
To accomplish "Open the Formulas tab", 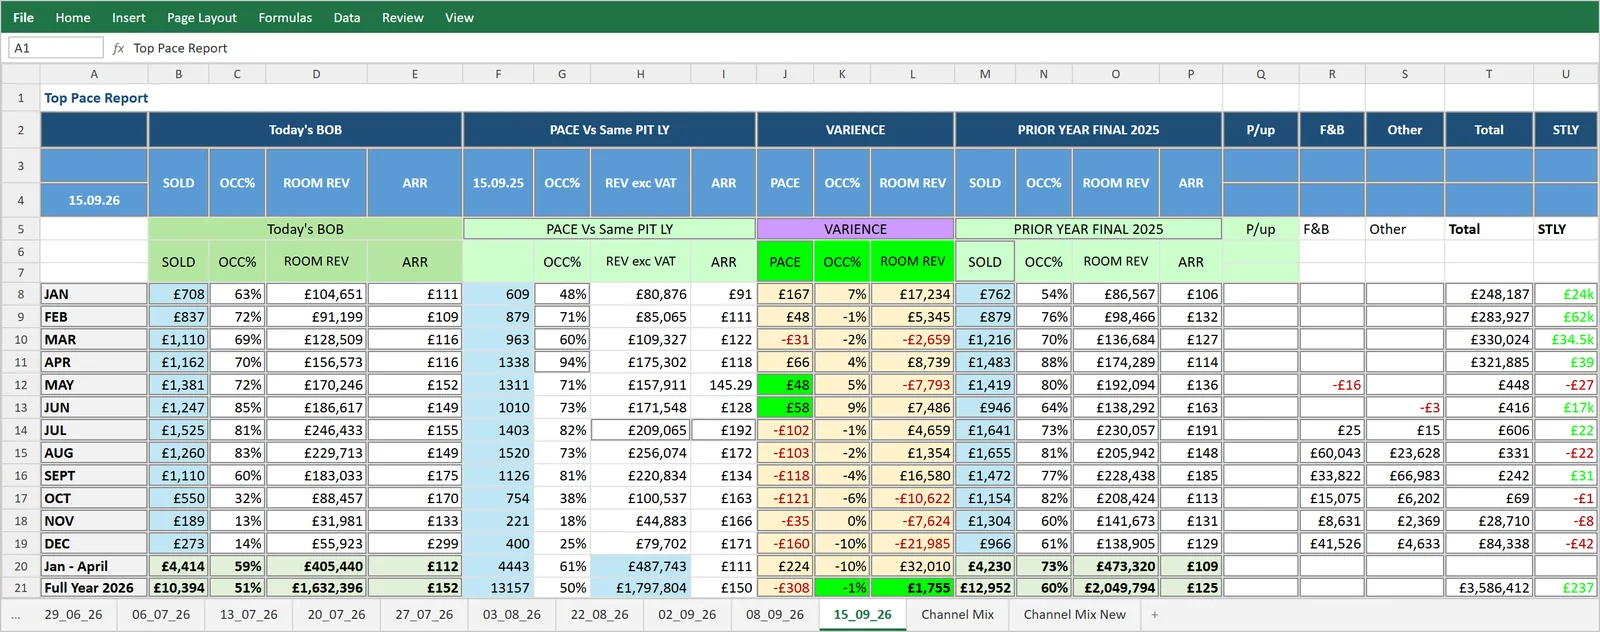I will coord(285,17).
